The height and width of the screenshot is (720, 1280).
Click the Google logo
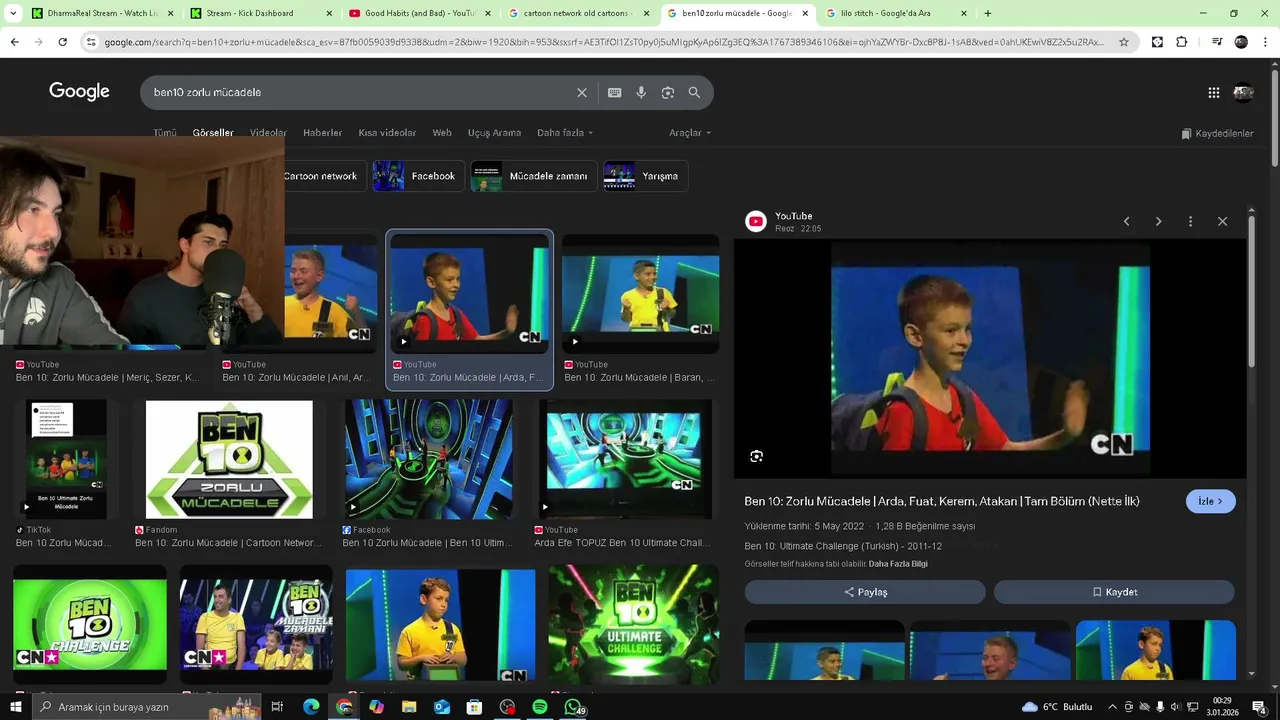tap(79, 92)
